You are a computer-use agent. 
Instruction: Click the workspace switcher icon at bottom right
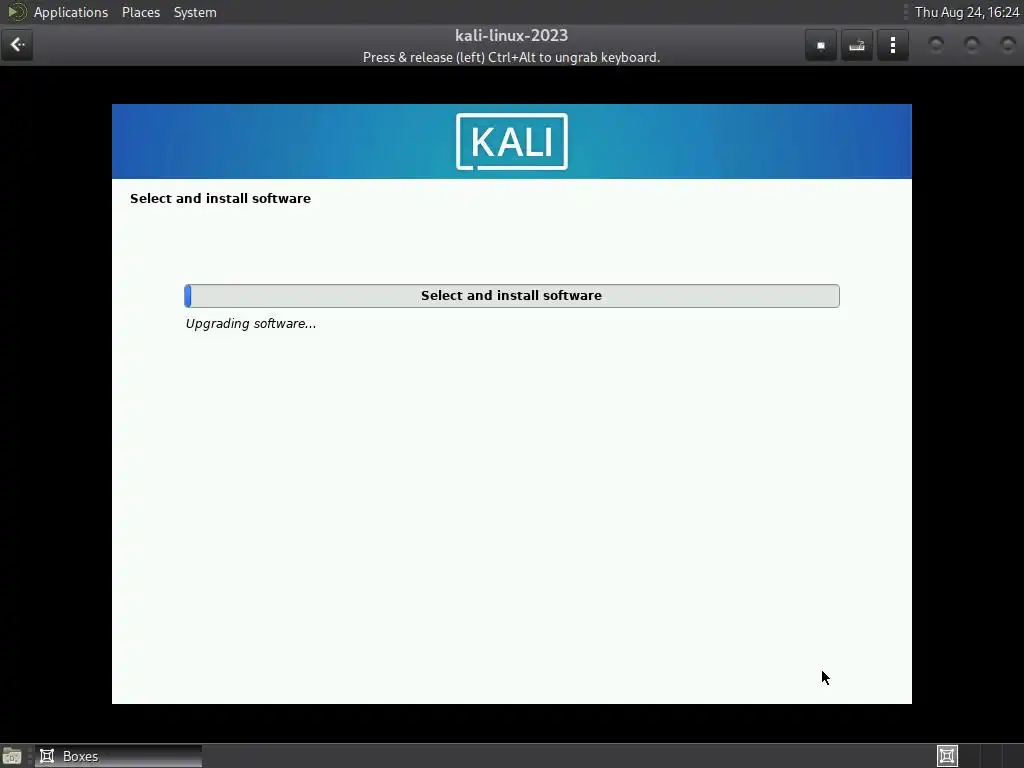947,756
